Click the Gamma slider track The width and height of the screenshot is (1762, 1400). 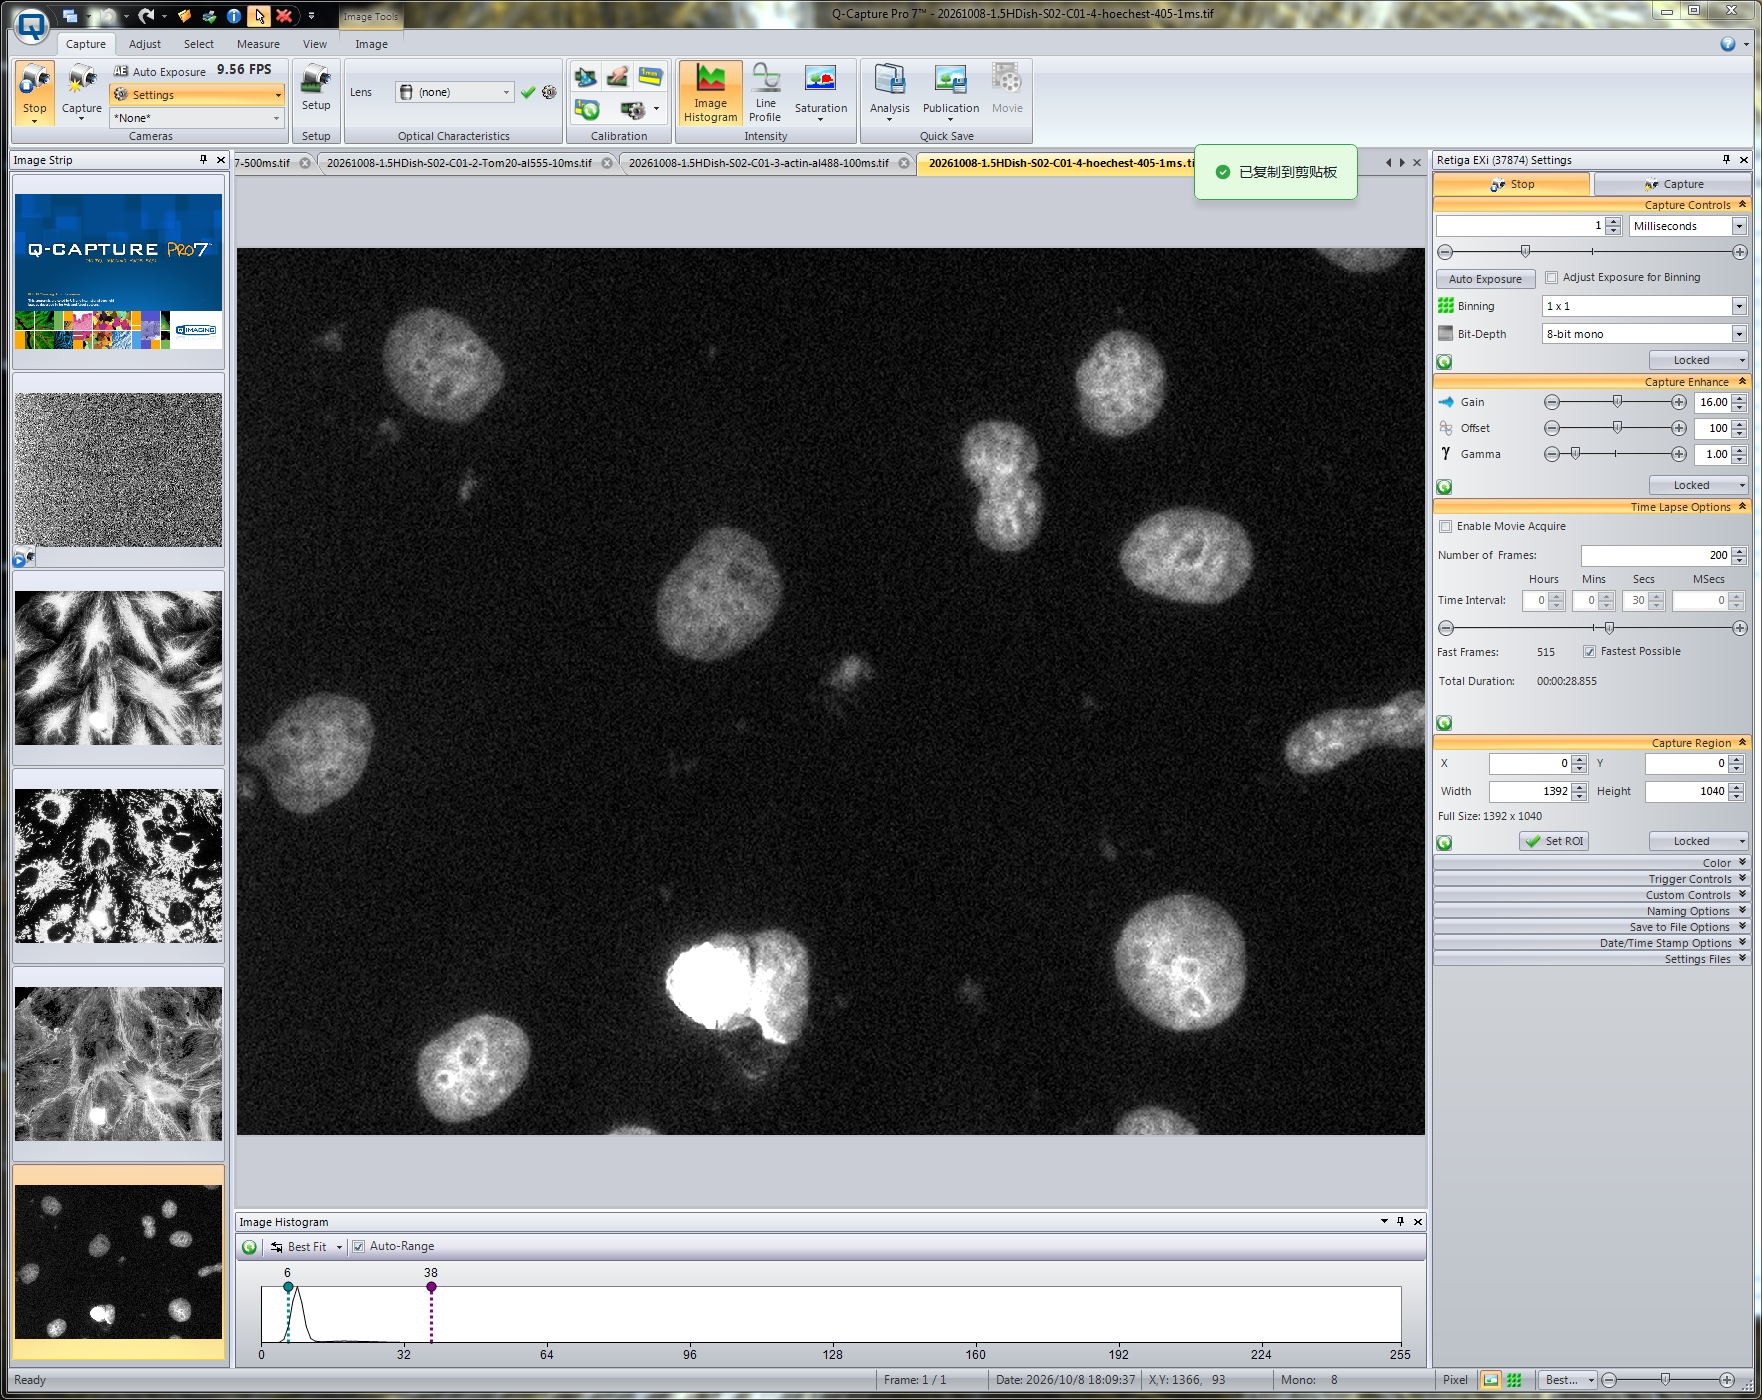(x=1615, y=454)
